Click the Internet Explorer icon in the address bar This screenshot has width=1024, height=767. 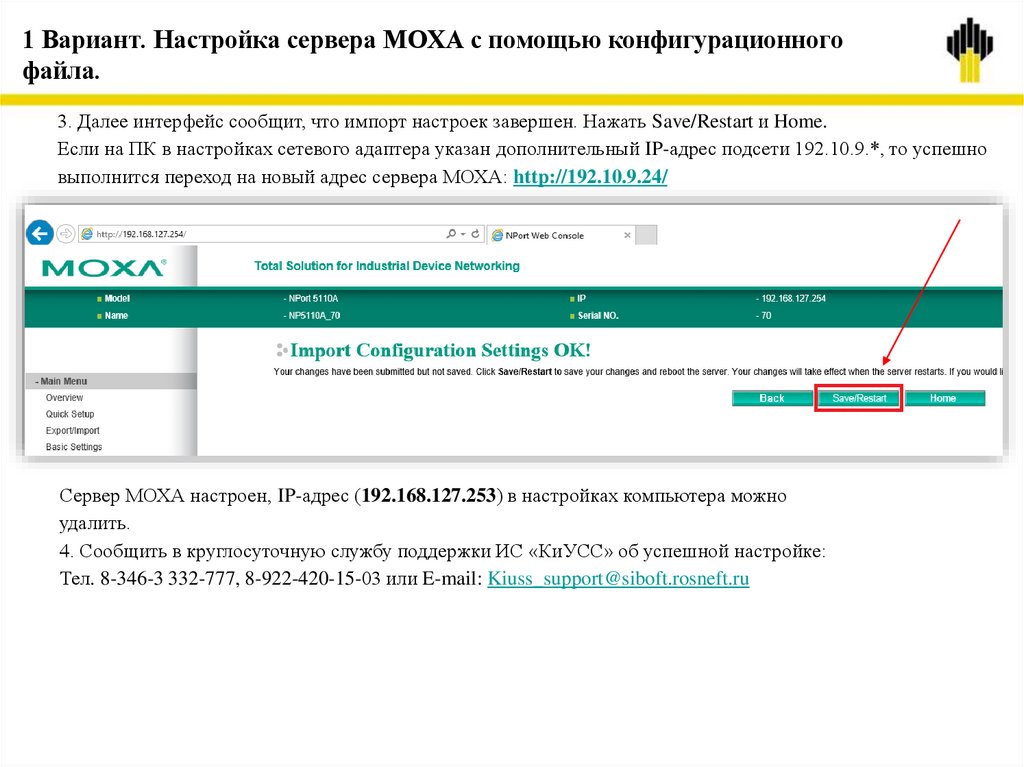86,233
